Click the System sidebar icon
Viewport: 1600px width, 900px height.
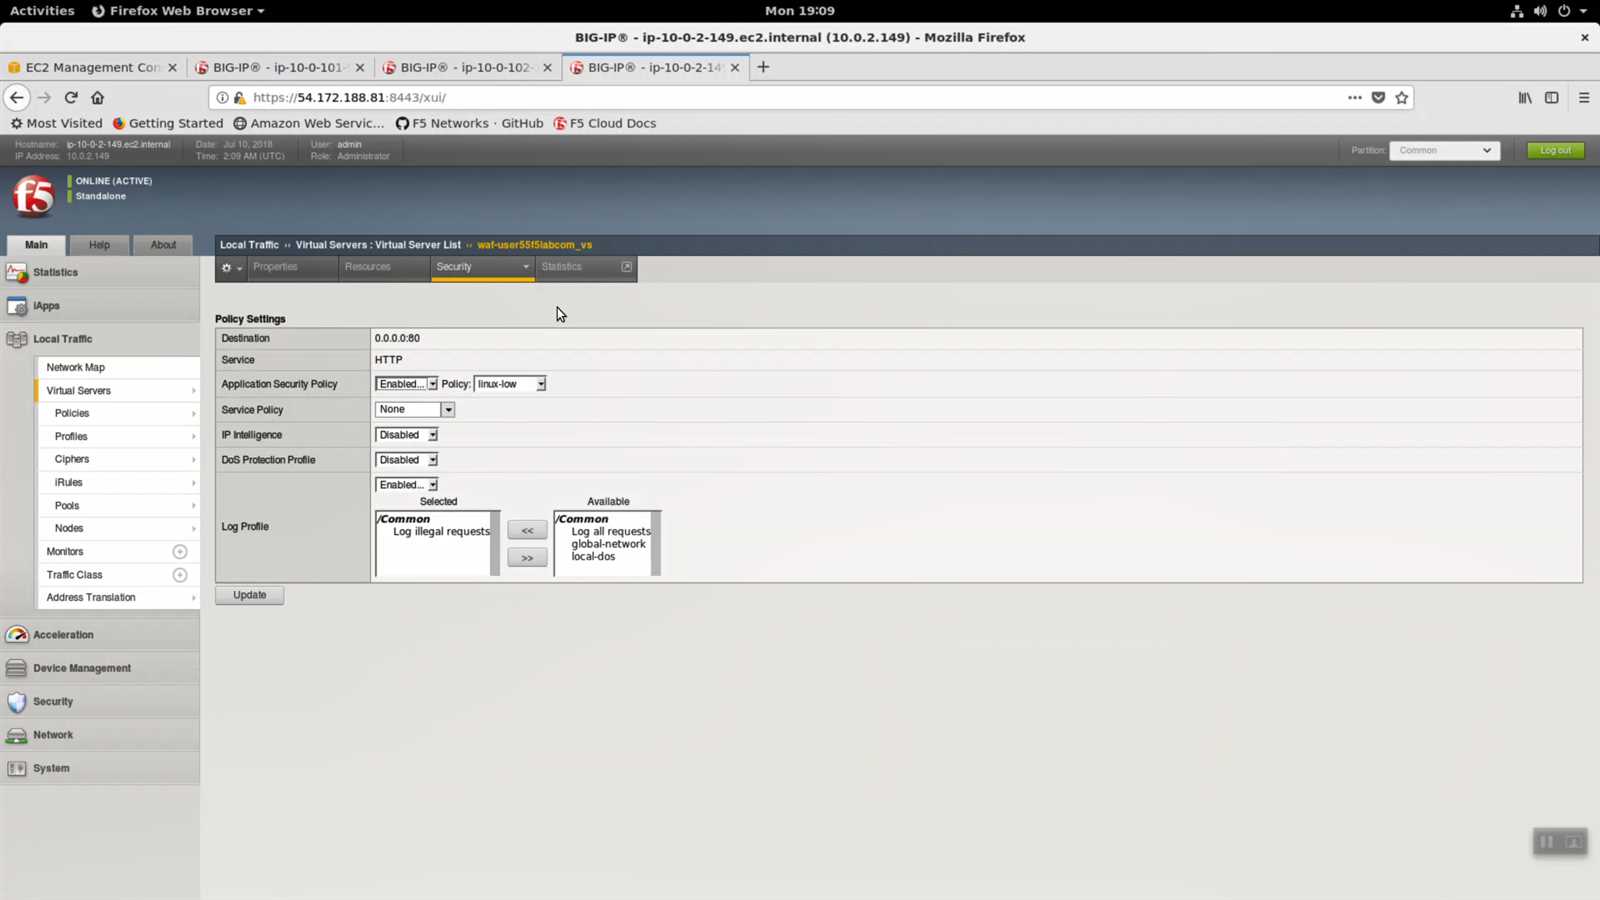pyautogui.click(x=17, y=768)
